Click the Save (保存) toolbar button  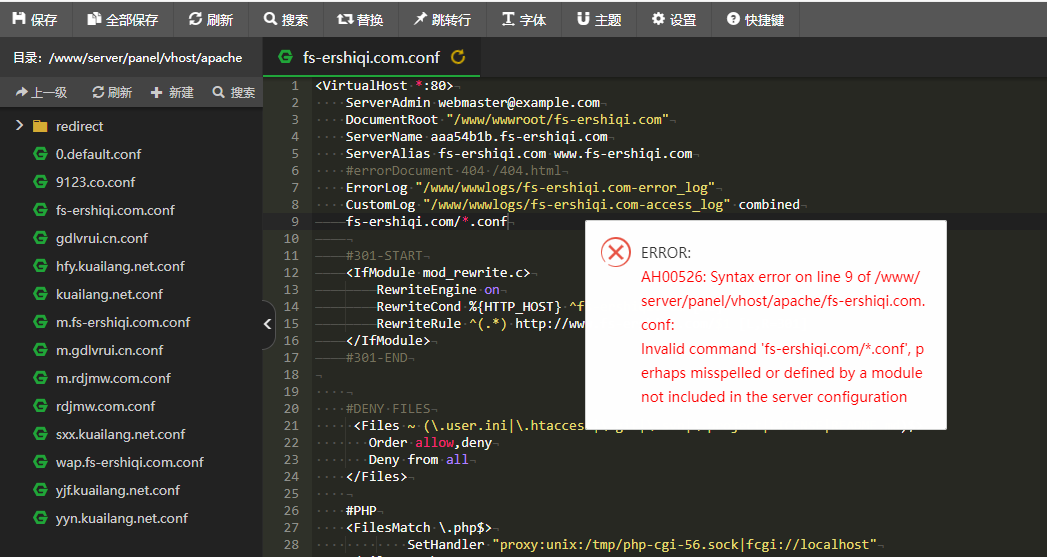click(35, 19)
